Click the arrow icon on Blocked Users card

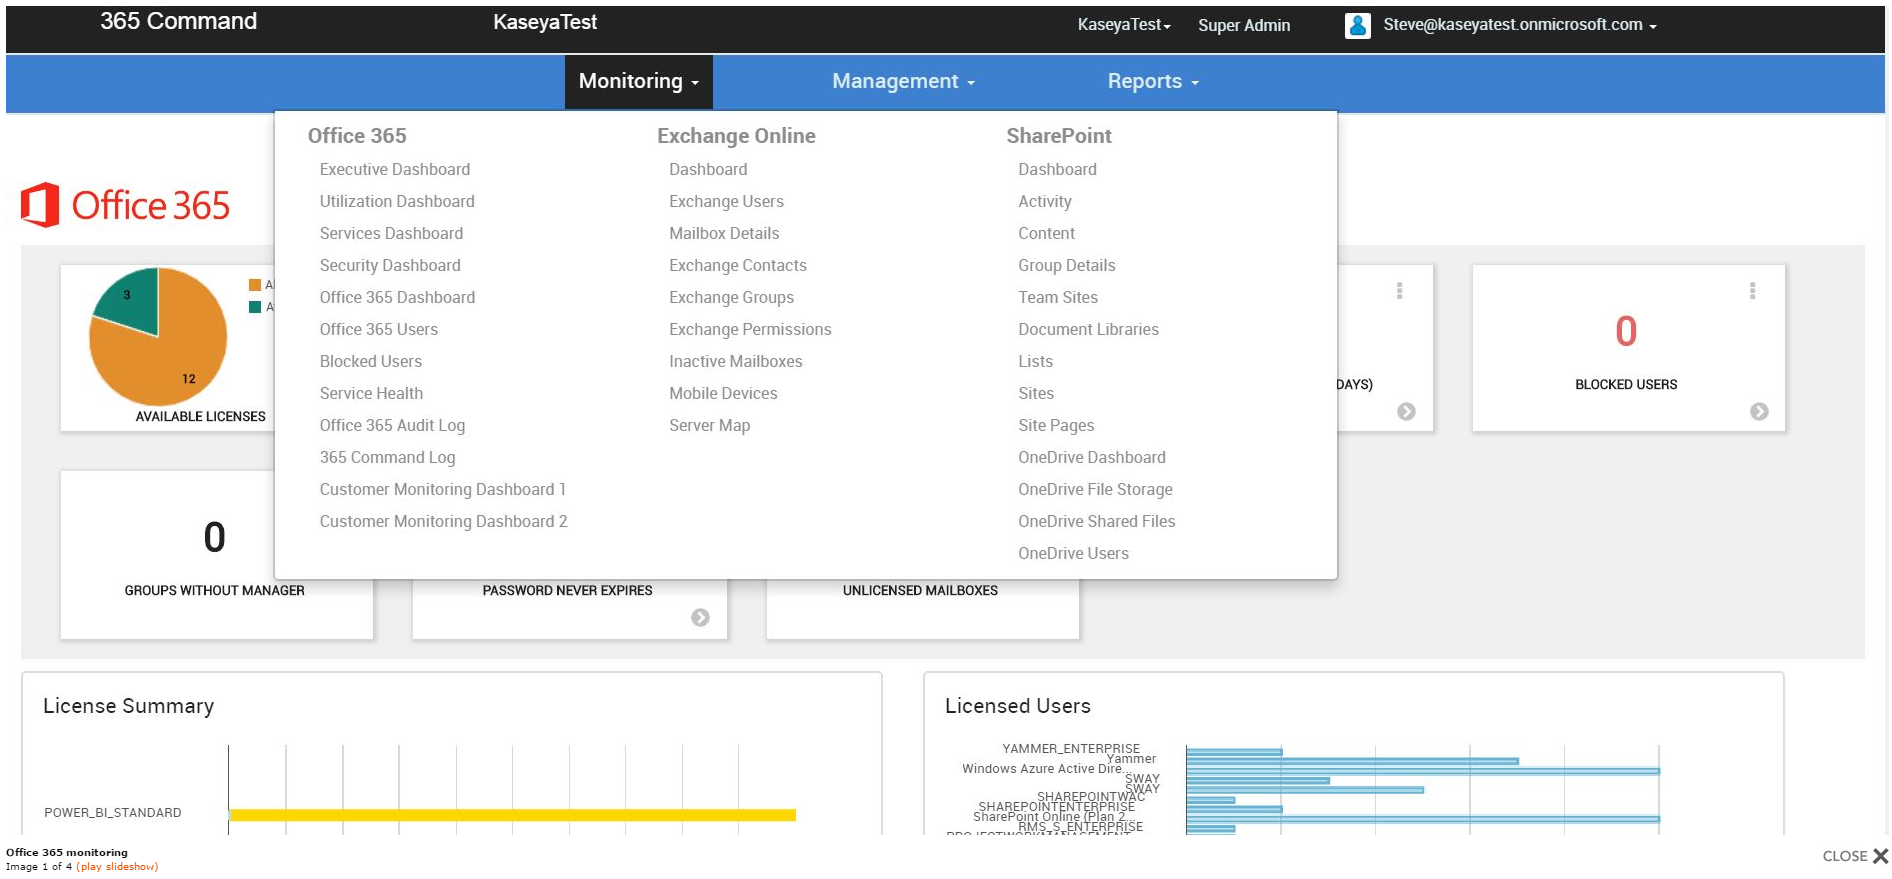tap(1759, 411)
